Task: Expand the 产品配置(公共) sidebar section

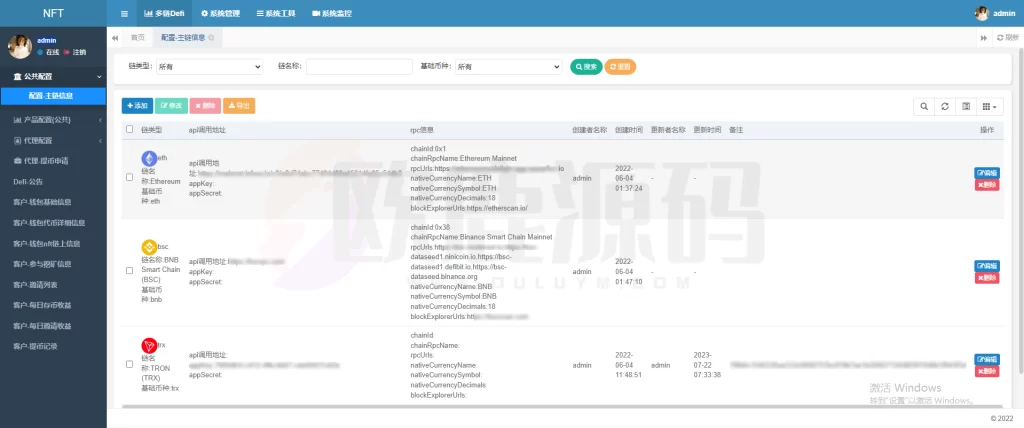Action: pyautogui.click(x=53, y=120)
